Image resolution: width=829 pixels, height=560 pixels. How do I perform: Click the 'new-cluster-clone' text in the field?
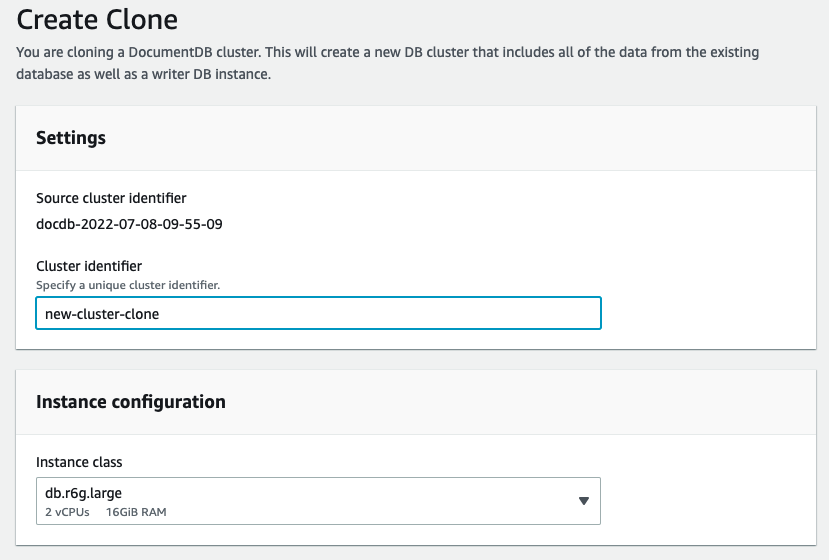(x=102, y=313)
